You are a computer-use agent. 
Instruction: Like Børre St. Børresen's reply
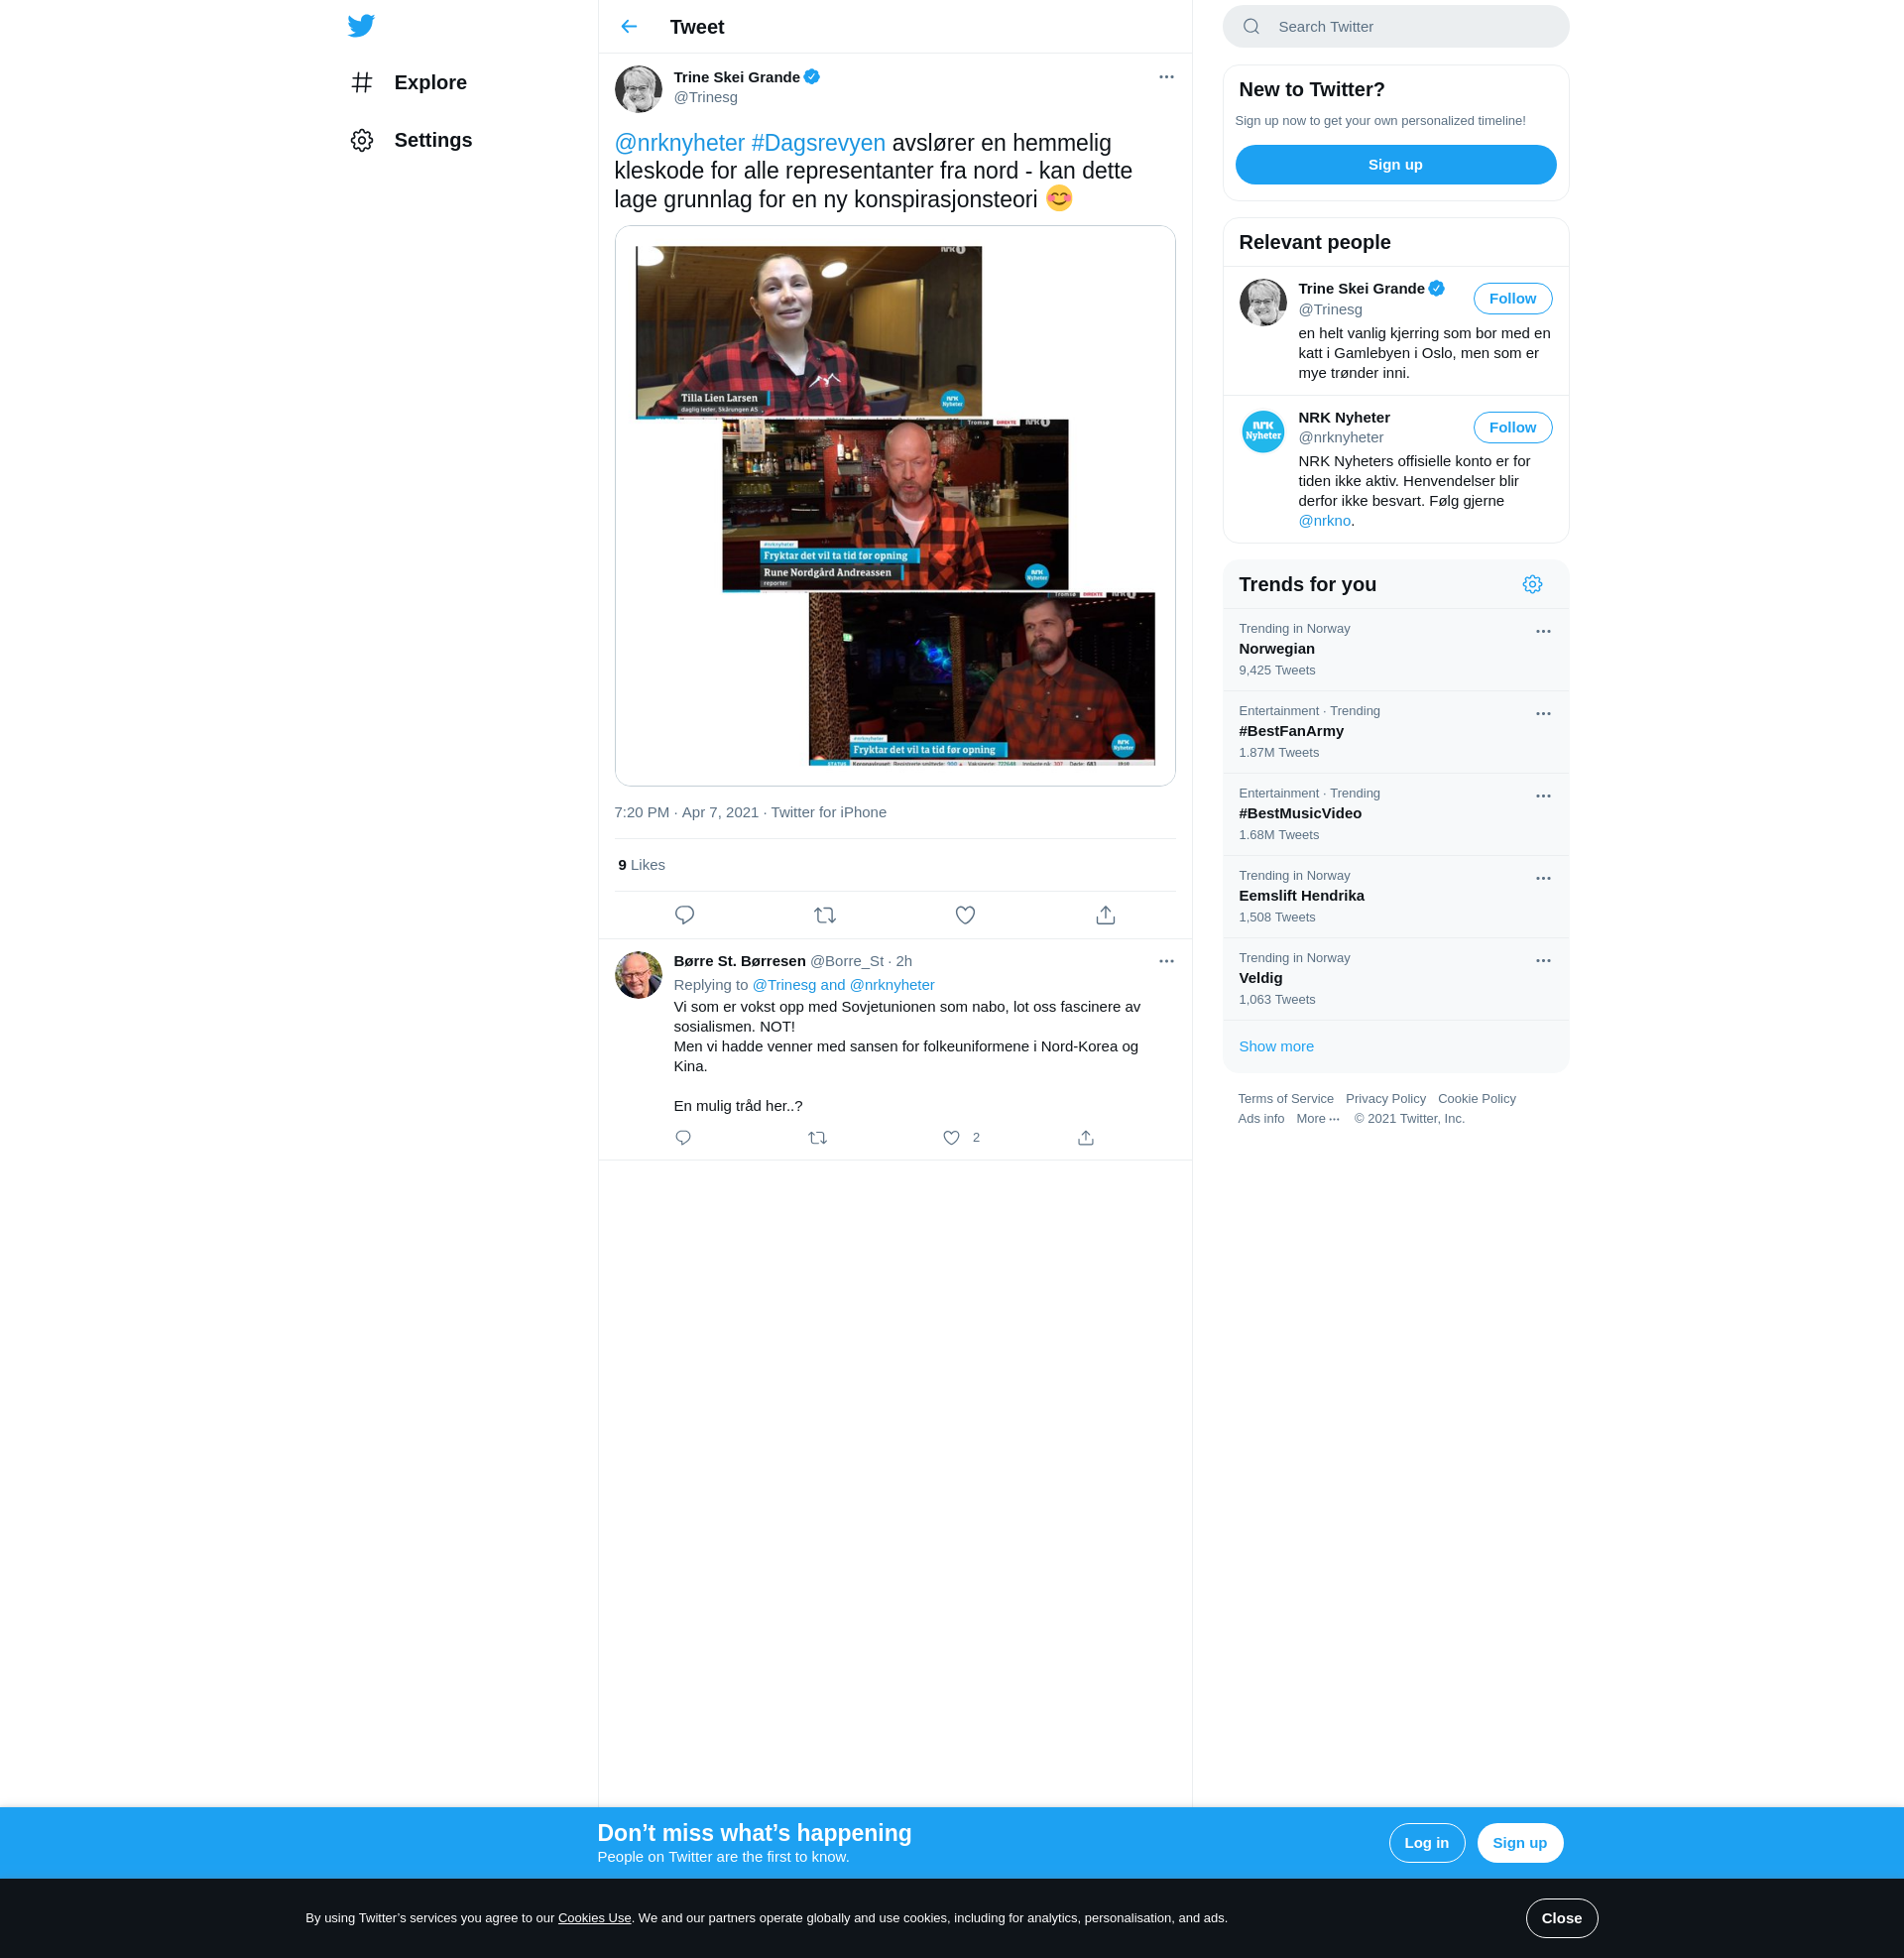point(951,1138)
